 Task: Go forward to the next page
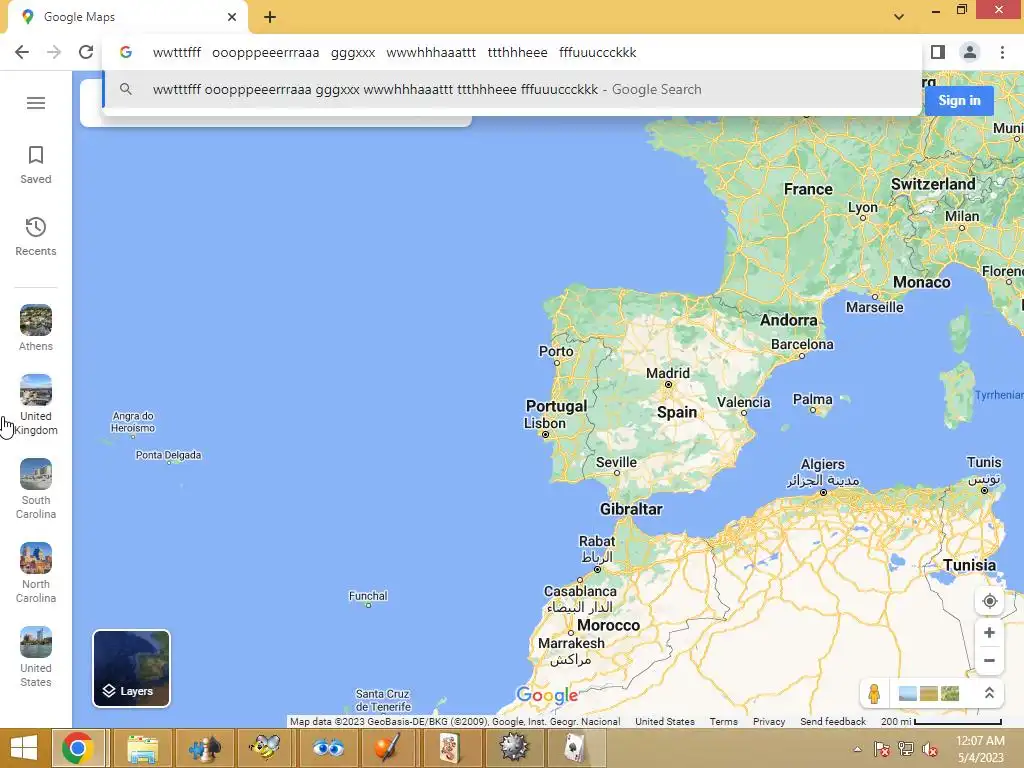tap(54, 52)
